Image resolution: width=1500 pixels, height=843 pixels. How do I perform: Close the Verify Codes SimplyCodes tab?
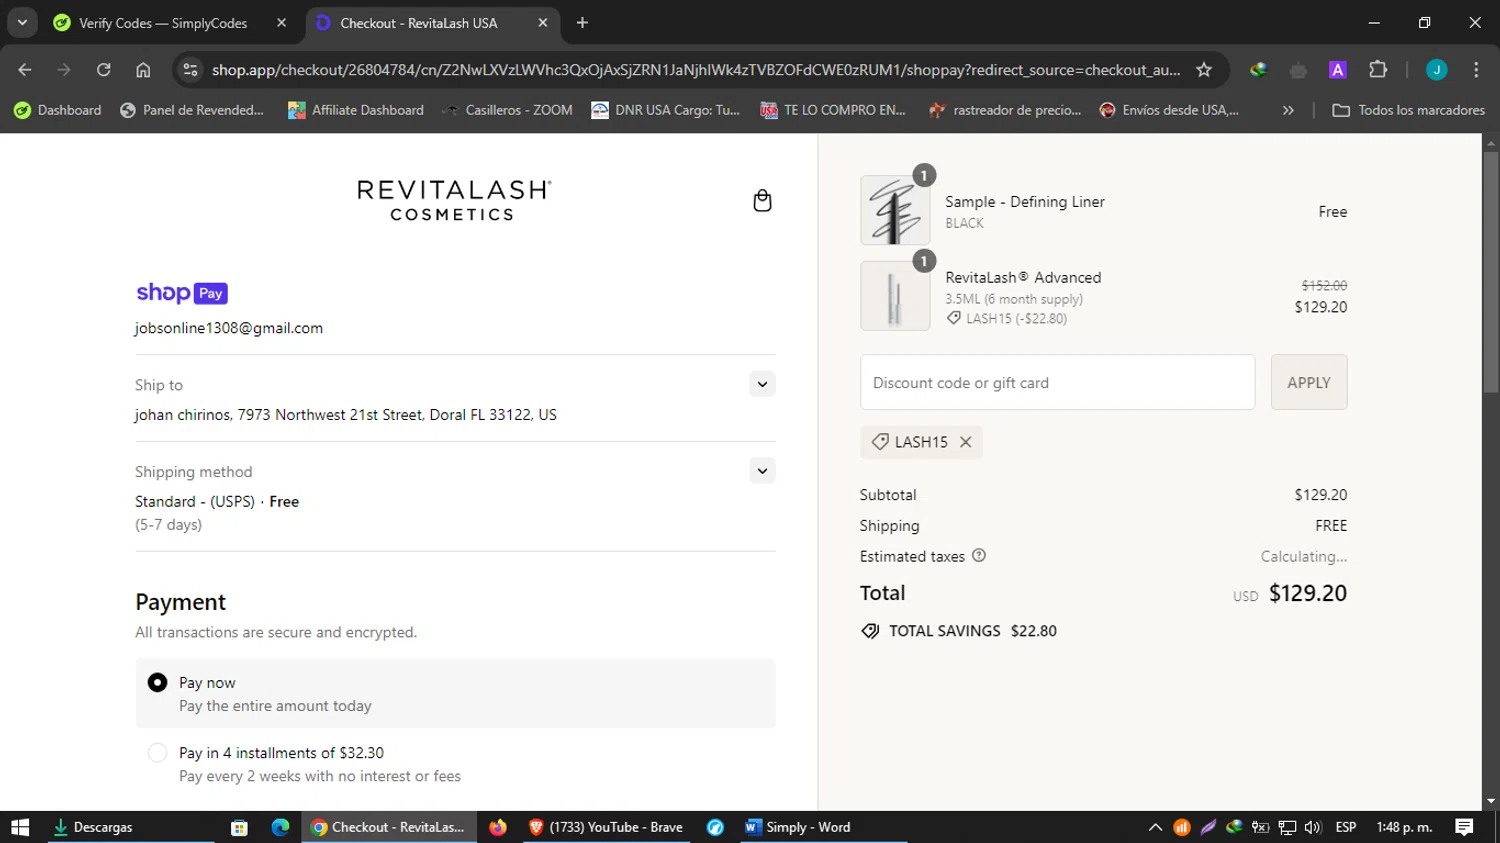pos(281,22)
